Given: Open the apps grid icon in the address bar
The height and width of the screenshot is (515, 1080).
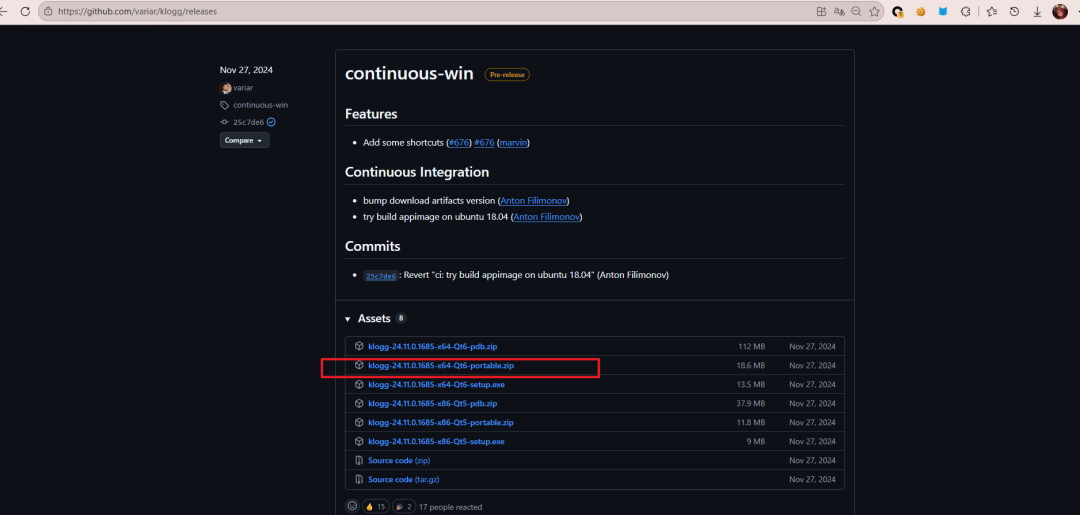Looking at the screenshot, I should 821,11.
